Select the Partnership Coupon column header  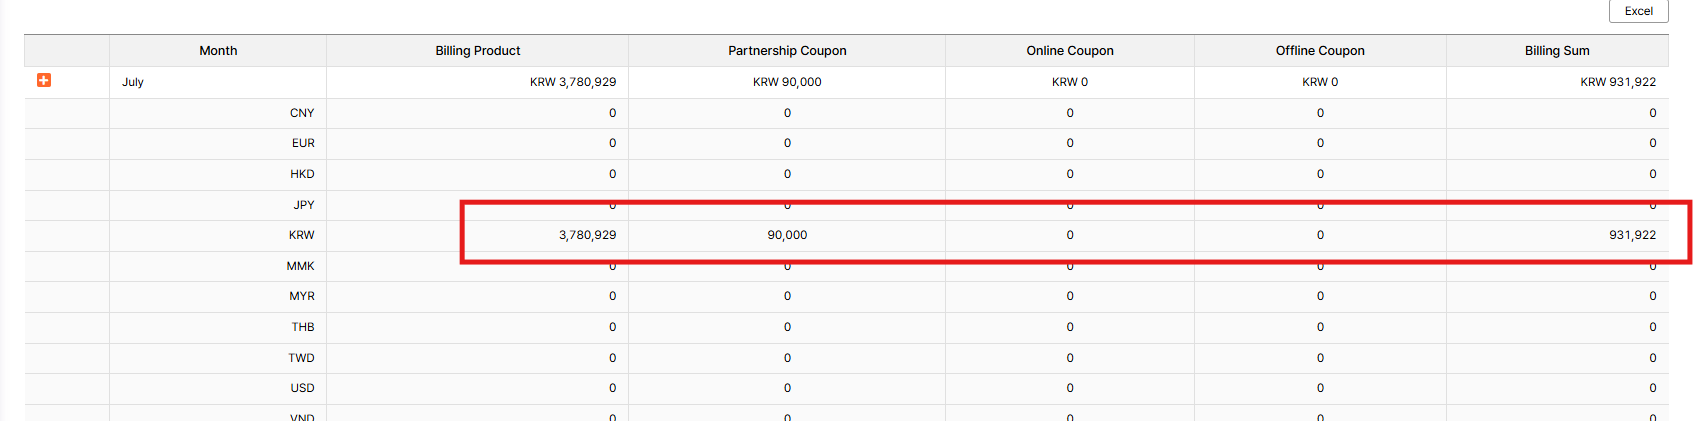tap(787, 51)
